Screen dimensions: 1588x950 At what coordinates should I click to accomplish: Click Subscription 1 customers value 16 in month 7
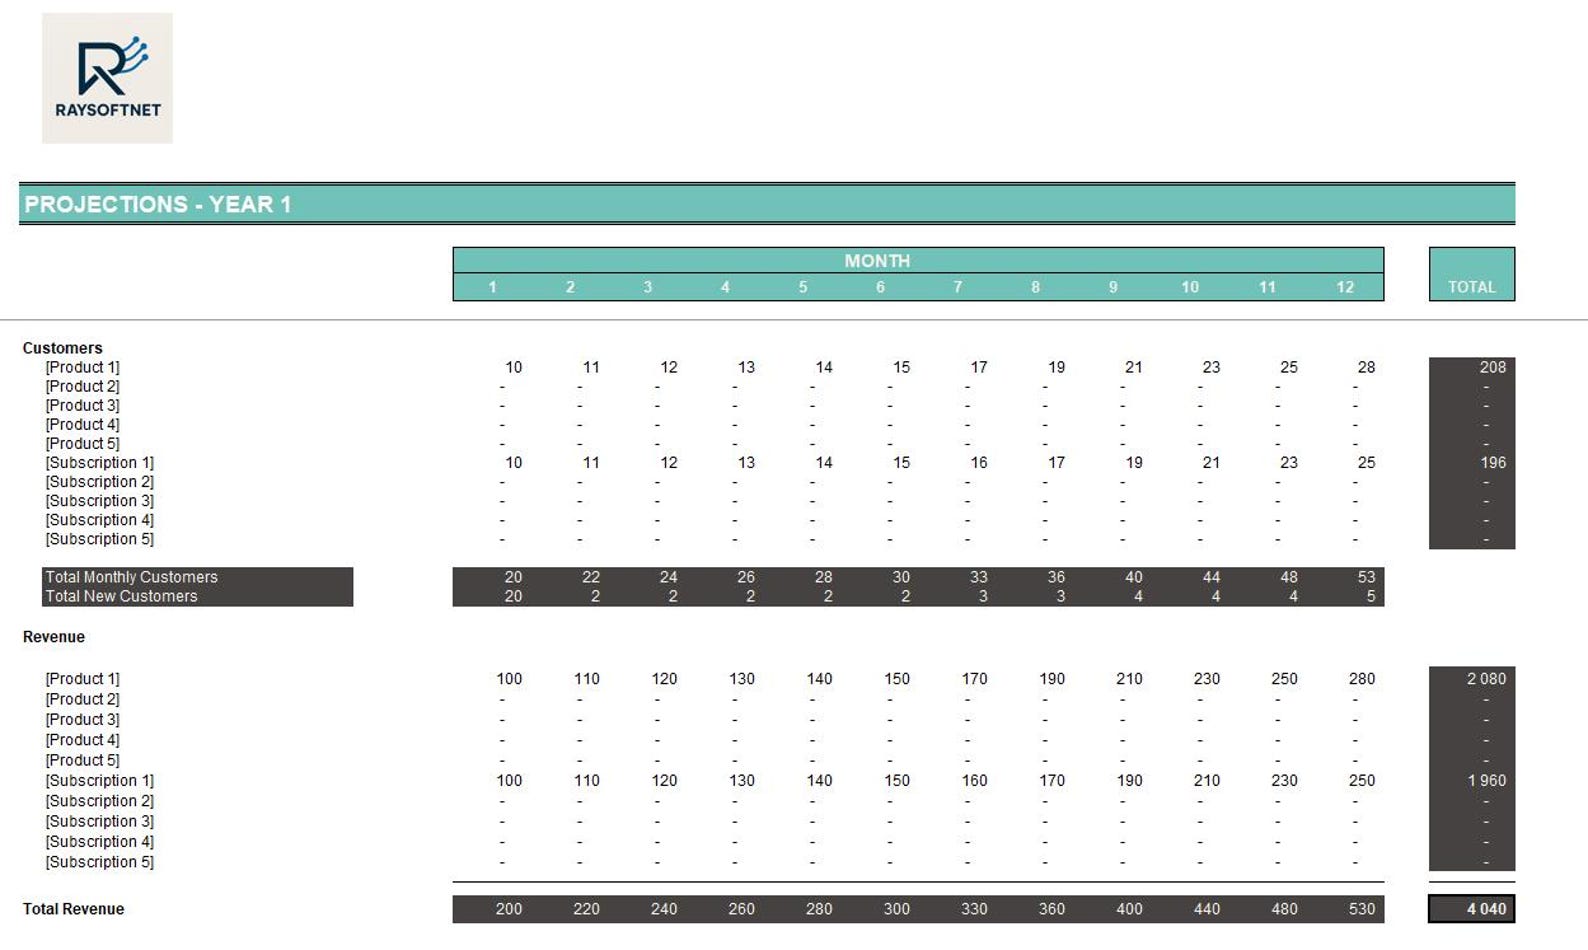click(978, 462)
